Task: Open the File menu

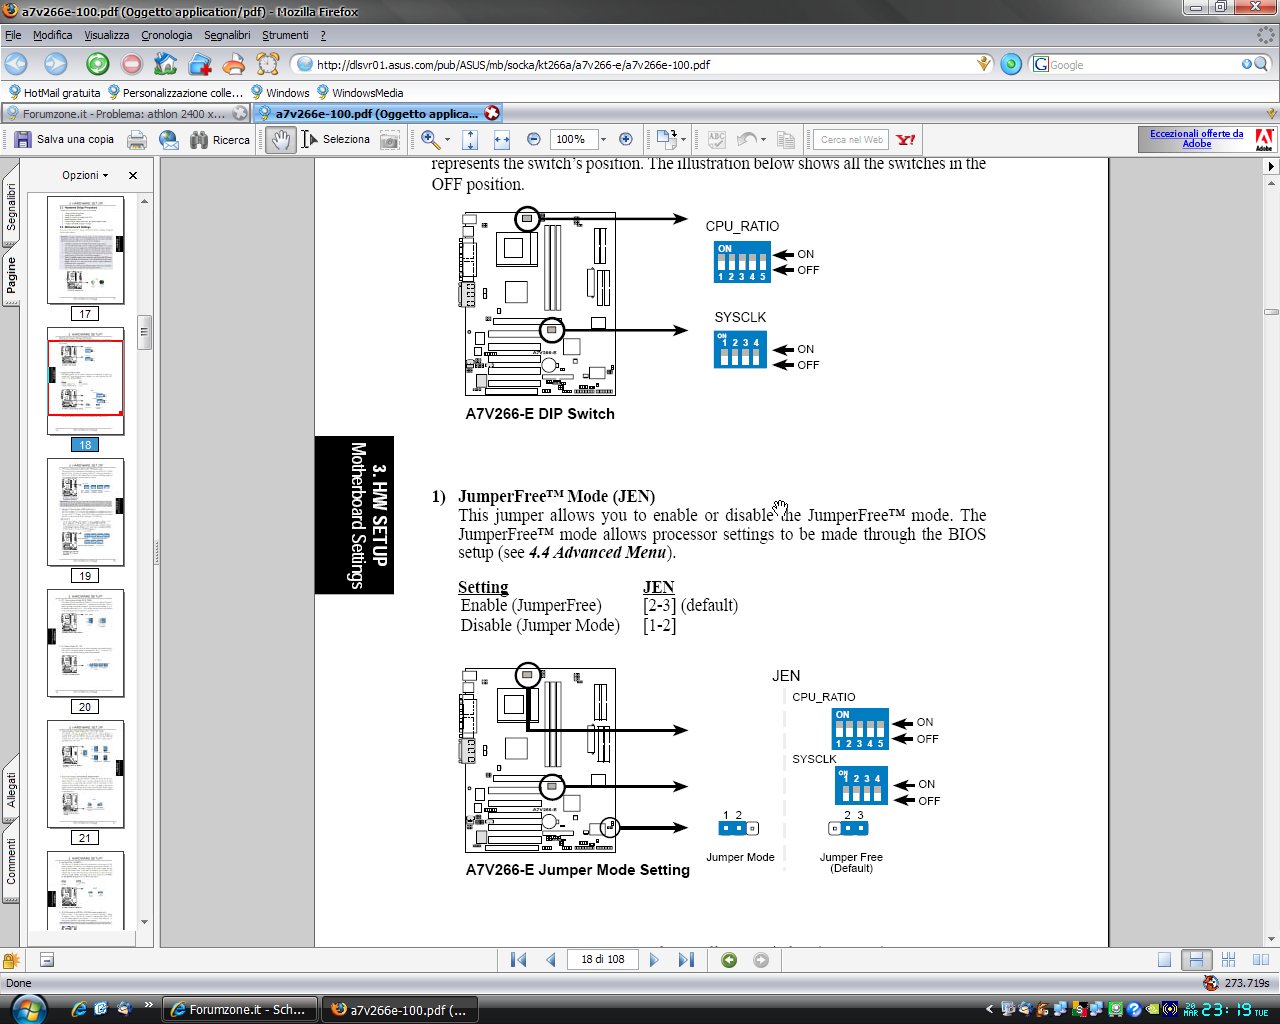Action: [13, 35]
